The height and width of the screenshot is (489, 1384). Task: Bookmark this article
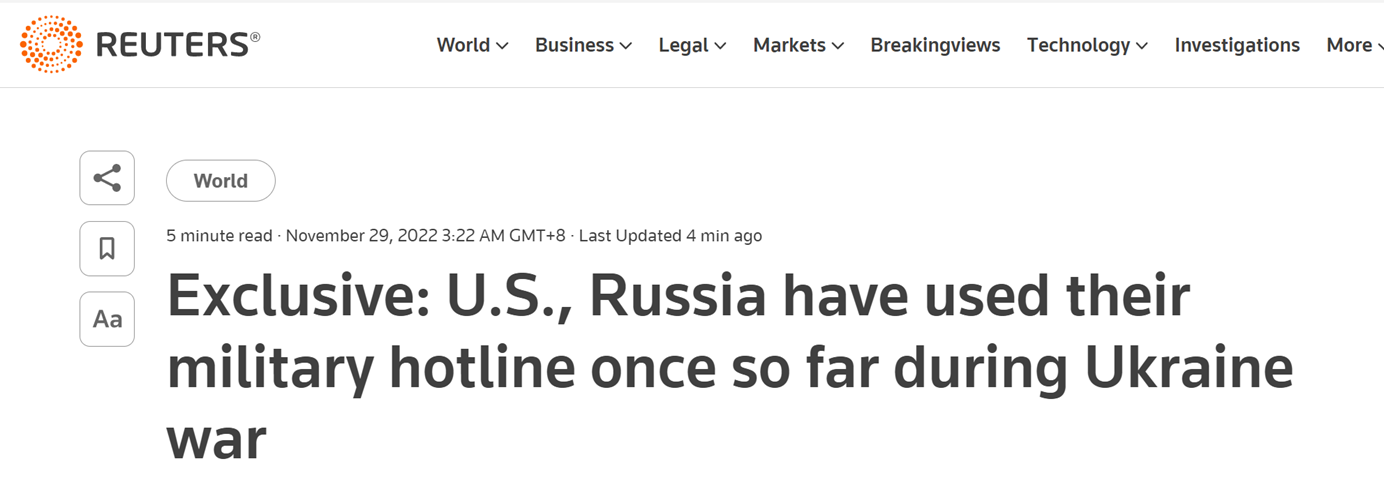[107, 249]
